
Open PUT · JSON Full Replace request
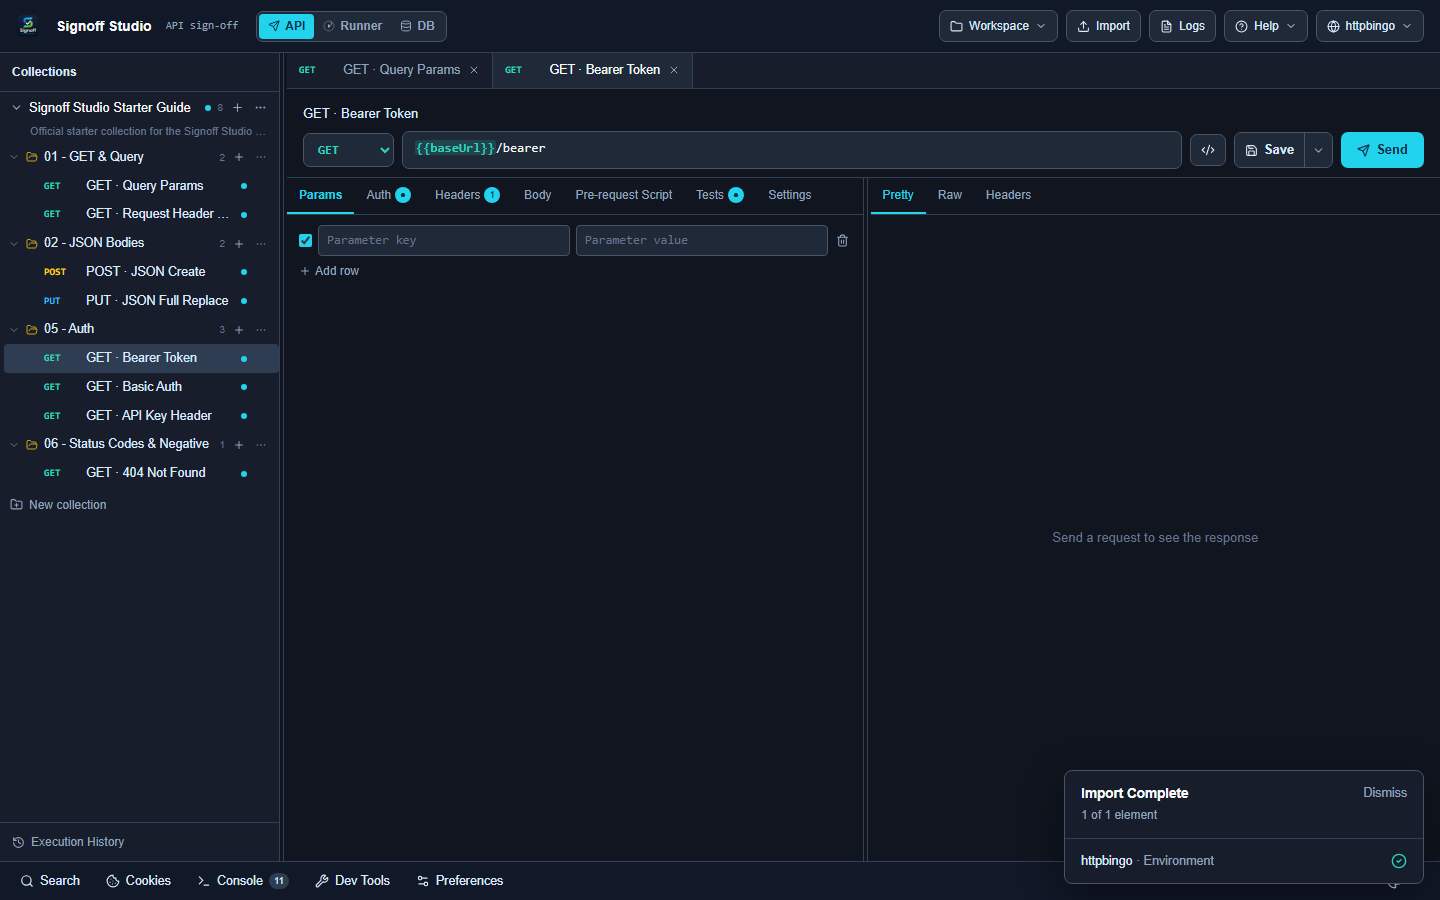[x=141, y=301]
